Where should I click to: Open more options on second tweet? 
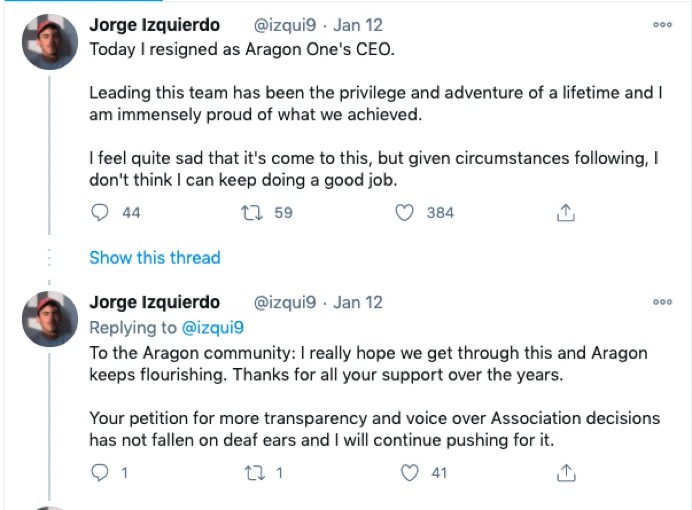coord(662,302)
